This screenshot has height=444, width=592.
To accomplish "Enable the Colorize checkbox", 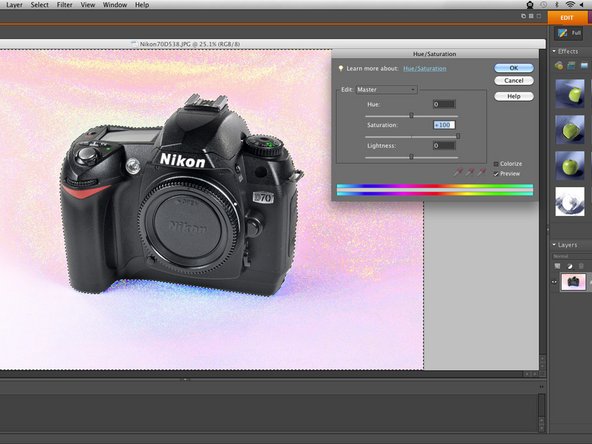I will click(496, 164).
